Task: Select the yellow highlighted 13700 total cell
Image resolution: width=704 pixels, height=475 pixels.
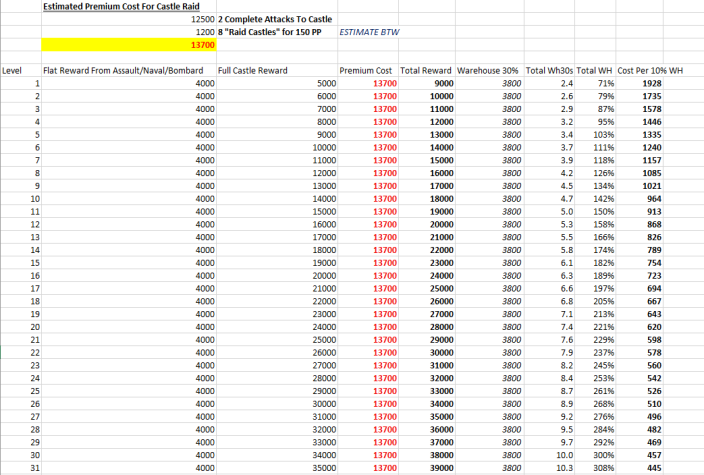Action: click(129, 45)
